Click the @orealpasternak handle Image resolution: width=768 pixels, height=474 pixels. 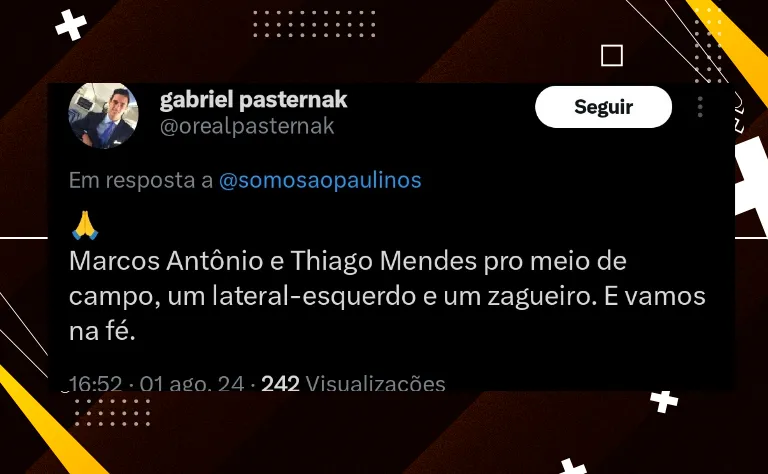[x=247, y=126]
